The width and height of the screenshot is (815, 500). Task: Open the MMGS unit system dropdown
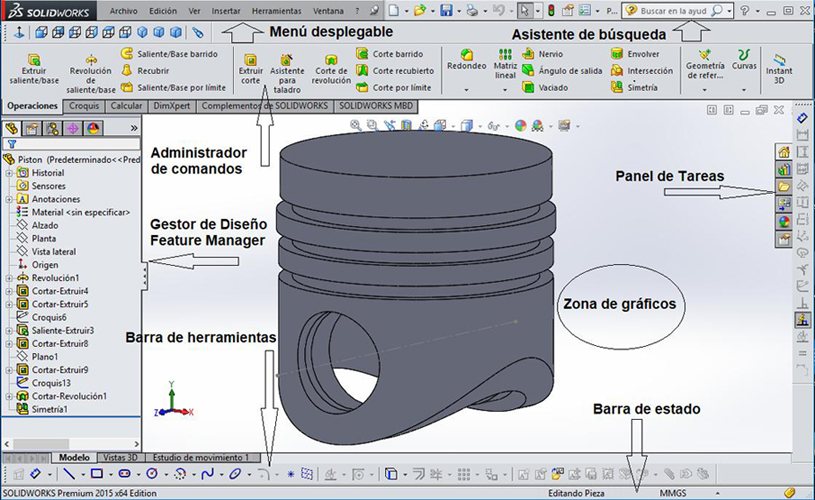click(673, 492)
